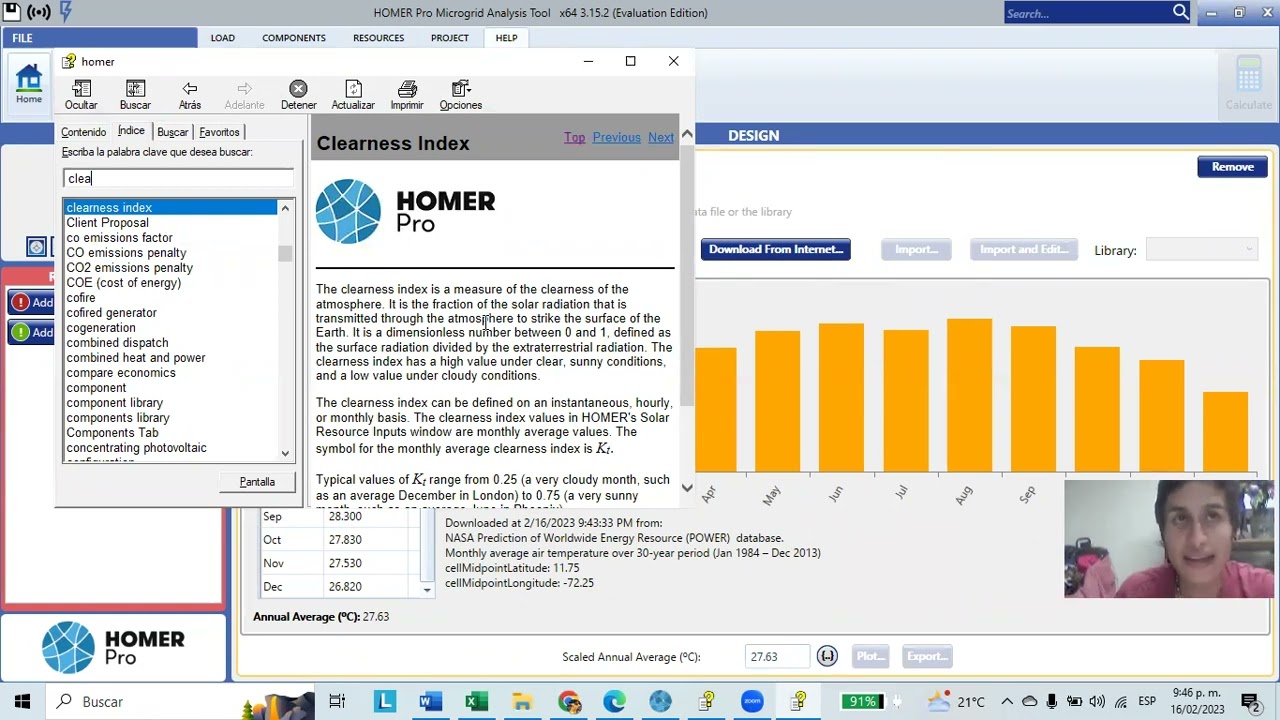Image resolution: width=1280 pixels, height=720 pixels.
Task: Select 'concentrating photovoltaic' index entry
Action: click(x=136, y=448)
